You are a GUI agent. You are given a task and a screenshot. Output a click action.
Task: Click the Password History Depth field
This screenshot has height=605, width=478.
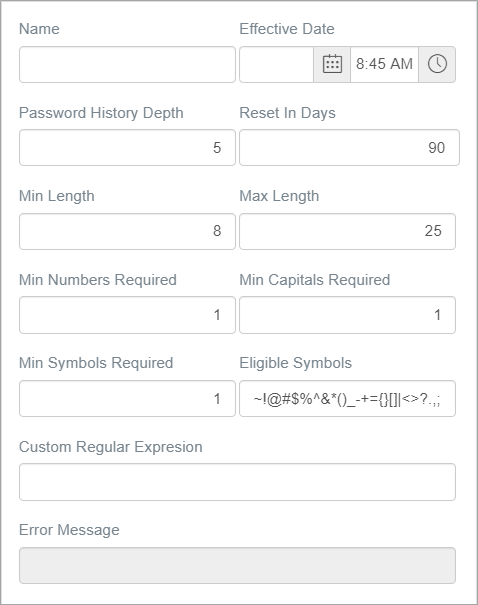pos(127,148)
